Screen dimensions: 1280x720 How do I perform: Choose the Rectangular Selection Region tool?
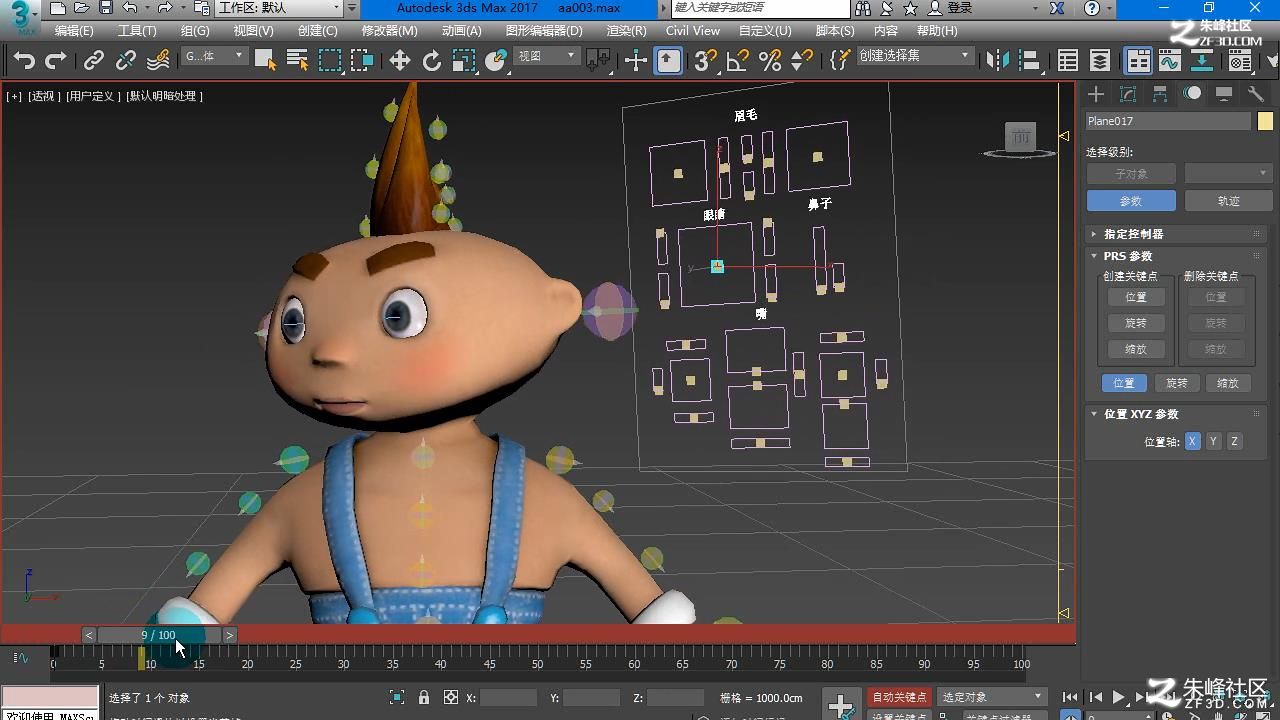330,61
